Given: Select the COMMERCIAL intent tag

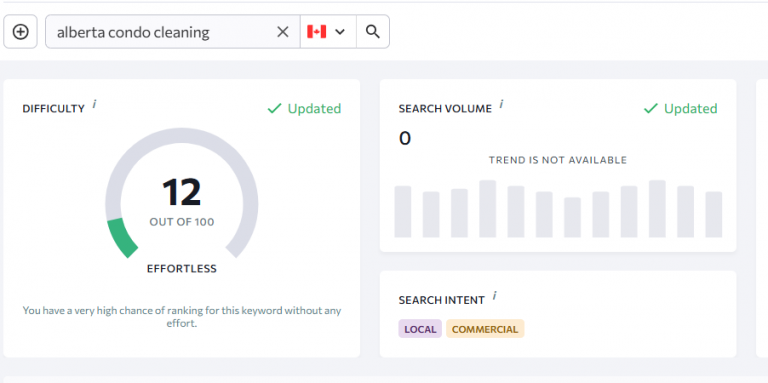Looking at the screenshot, I should [485, 329].
